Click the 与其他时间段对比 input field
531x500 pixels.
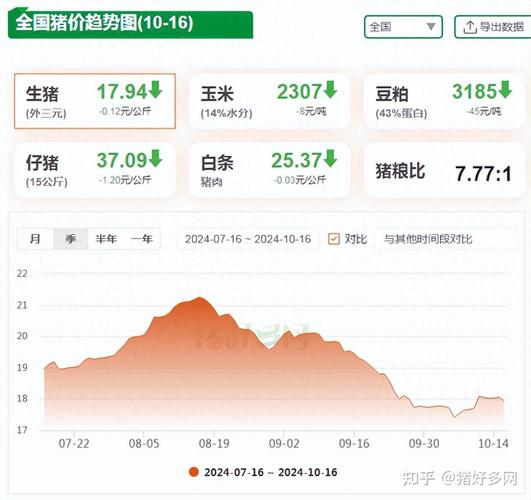[x=446, y=239]
